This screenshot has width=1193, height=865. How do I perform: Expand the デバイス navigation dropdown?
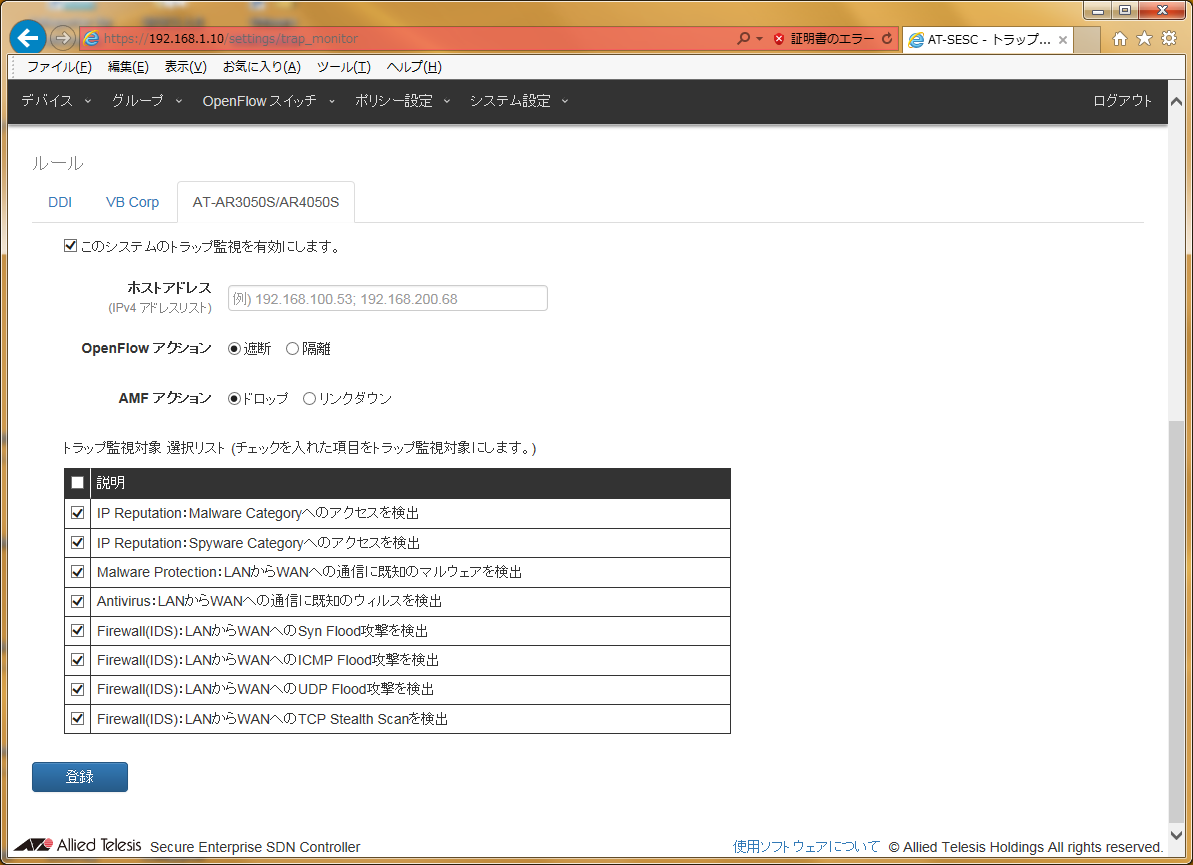[x=56, y=100]
